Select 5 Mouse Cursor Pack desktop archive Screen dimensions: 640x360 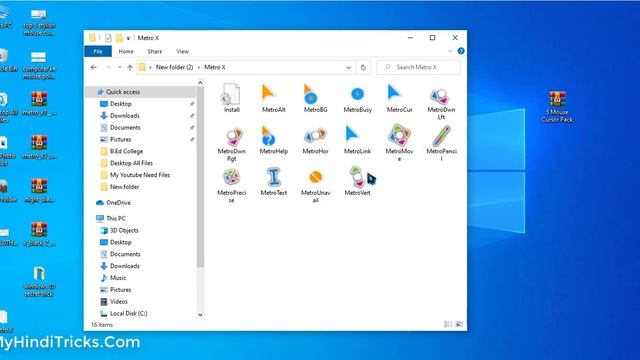pos(557,107)
